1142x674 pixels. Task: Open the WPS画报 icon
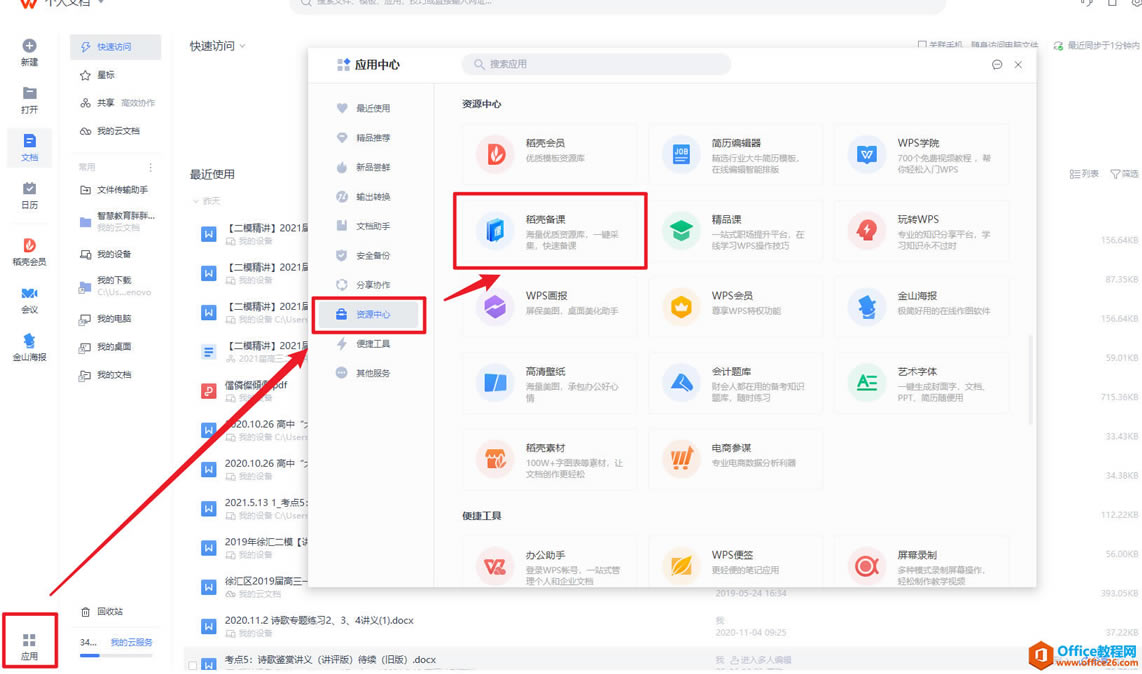tap(496, 307)
